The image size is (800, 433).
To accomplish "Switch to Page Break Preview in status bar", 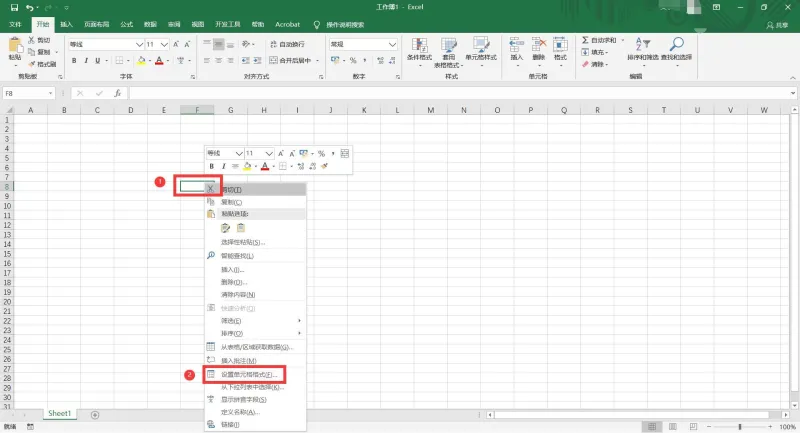I will pos(693,426).
